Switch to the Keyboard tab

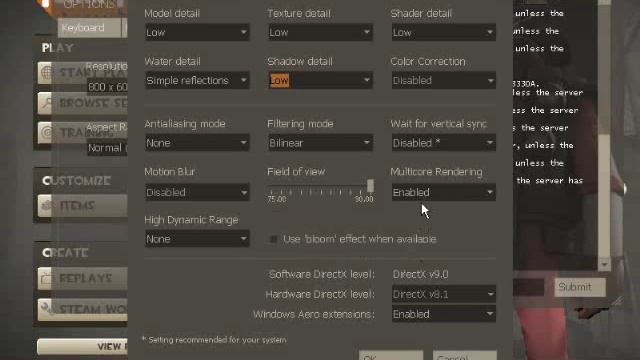coord(89,28)
